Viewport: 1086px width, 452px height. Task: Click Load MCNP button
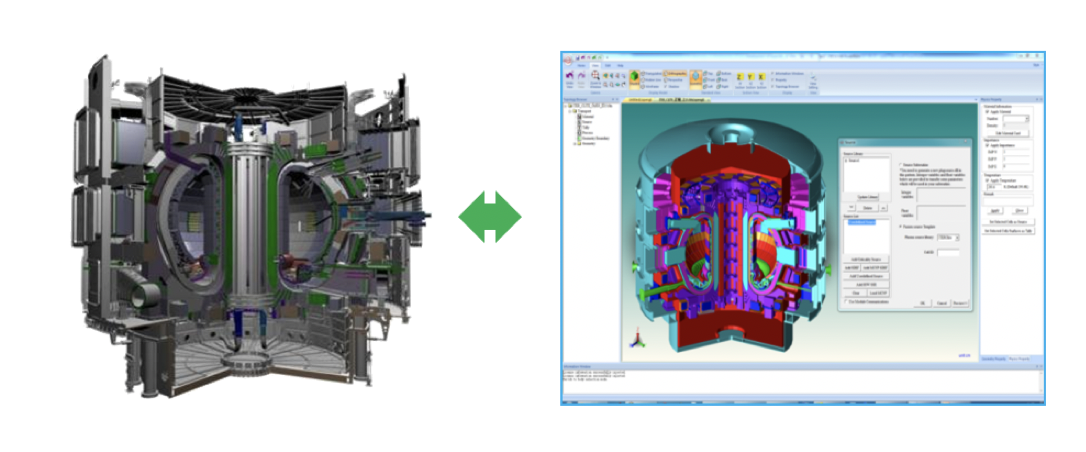coord(878,293)
